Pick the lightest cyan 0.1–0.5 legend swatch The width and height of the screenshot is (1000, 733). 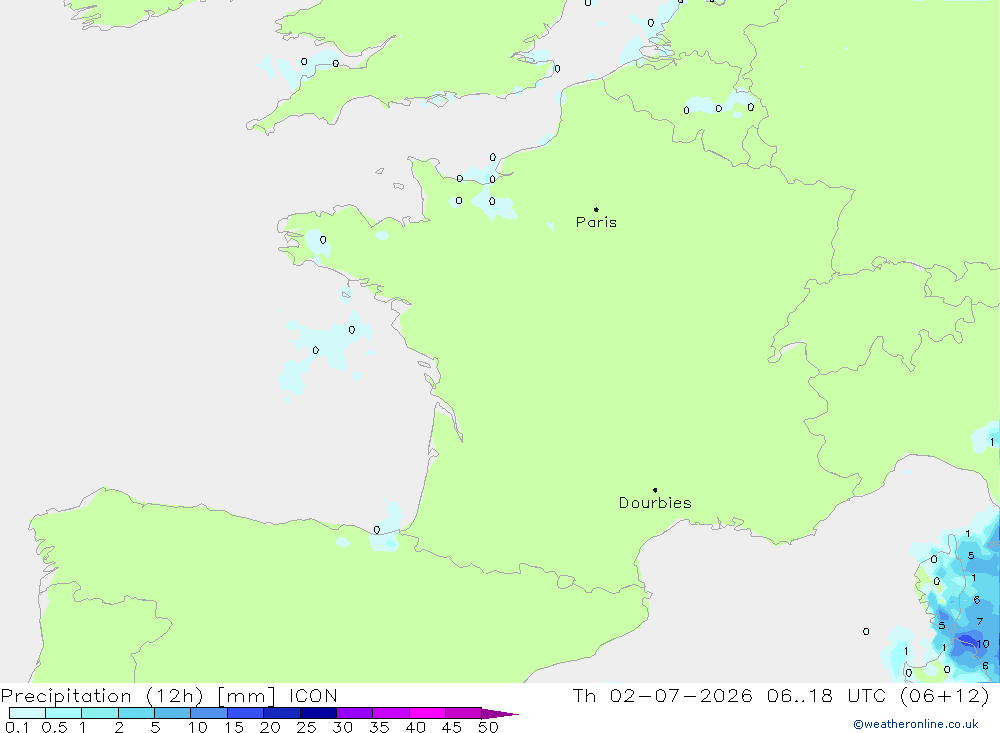(x=27, y=713)
